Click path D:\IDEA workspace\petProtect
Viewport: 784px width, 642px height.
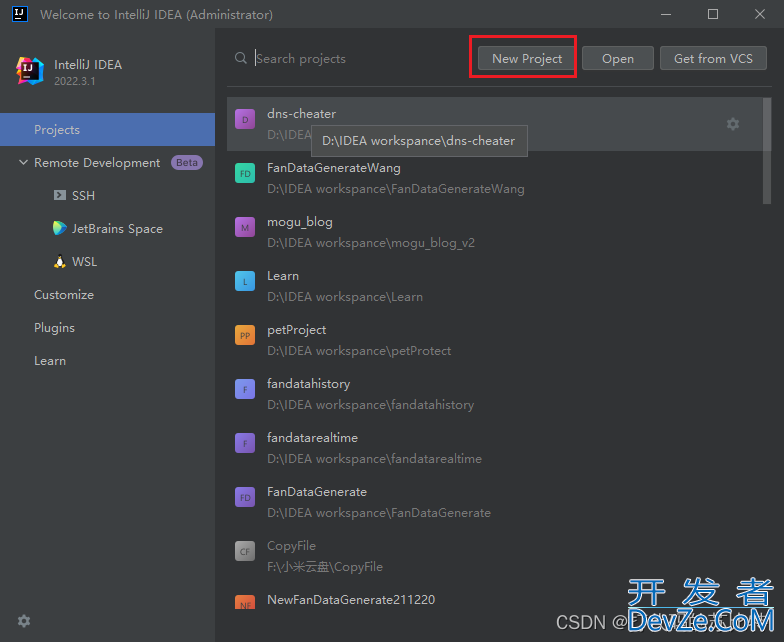[358, 350]
